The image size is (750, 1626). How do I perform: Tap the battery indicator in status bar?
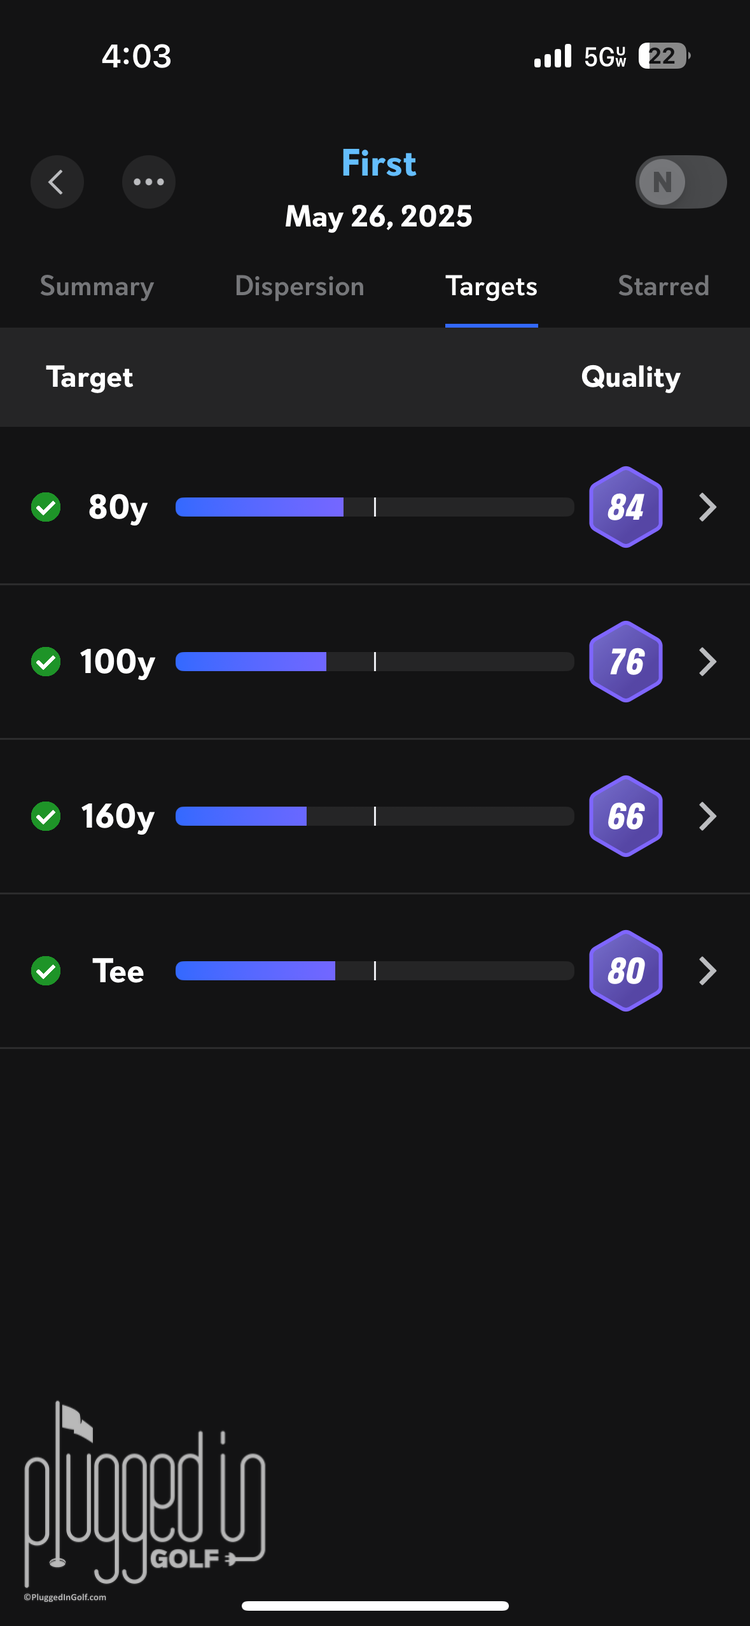pos(664,56)
